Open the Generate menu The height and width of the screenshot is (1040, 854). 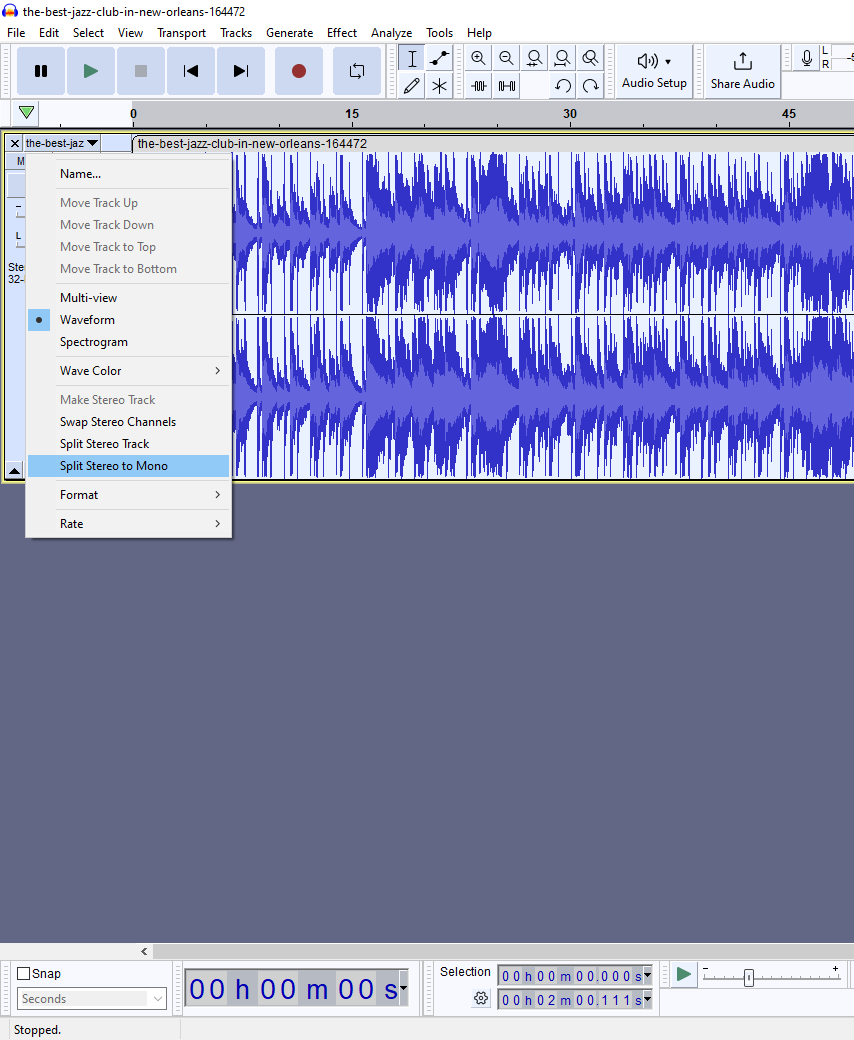tap(289, 32)
